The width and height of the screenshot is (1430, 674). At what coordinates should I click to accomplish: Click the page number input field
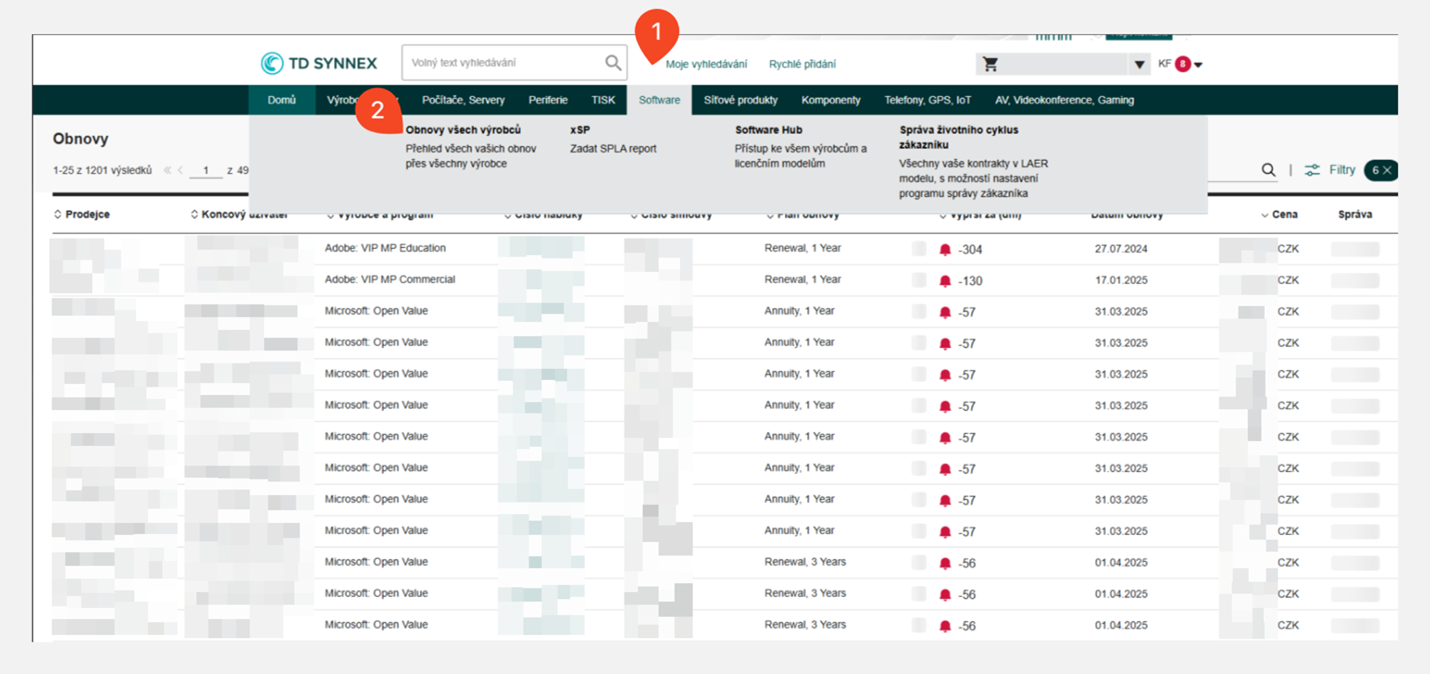[206, 170]
